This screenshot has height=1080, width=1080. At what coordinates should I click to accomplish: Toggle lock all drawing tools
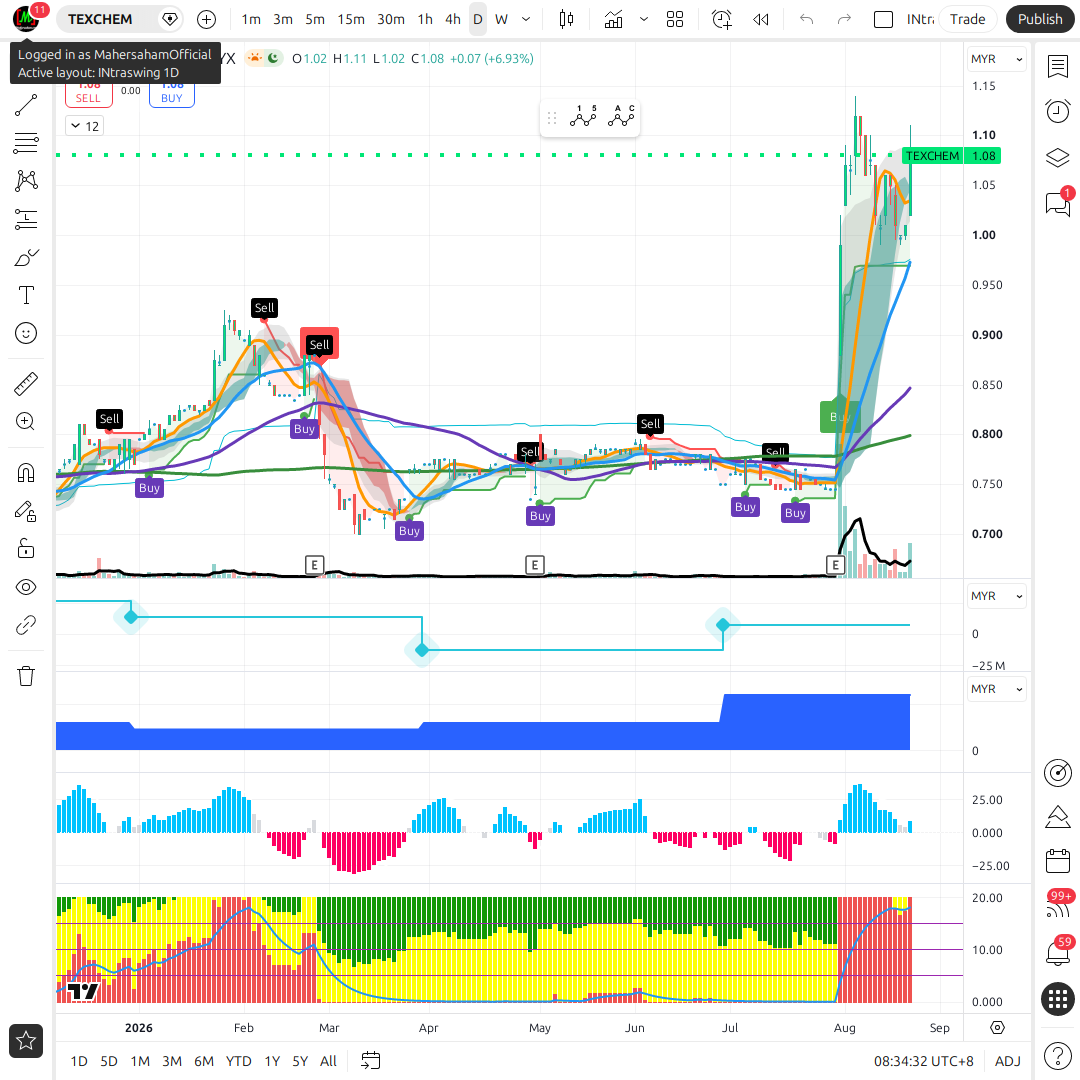[x=26, y=549]
